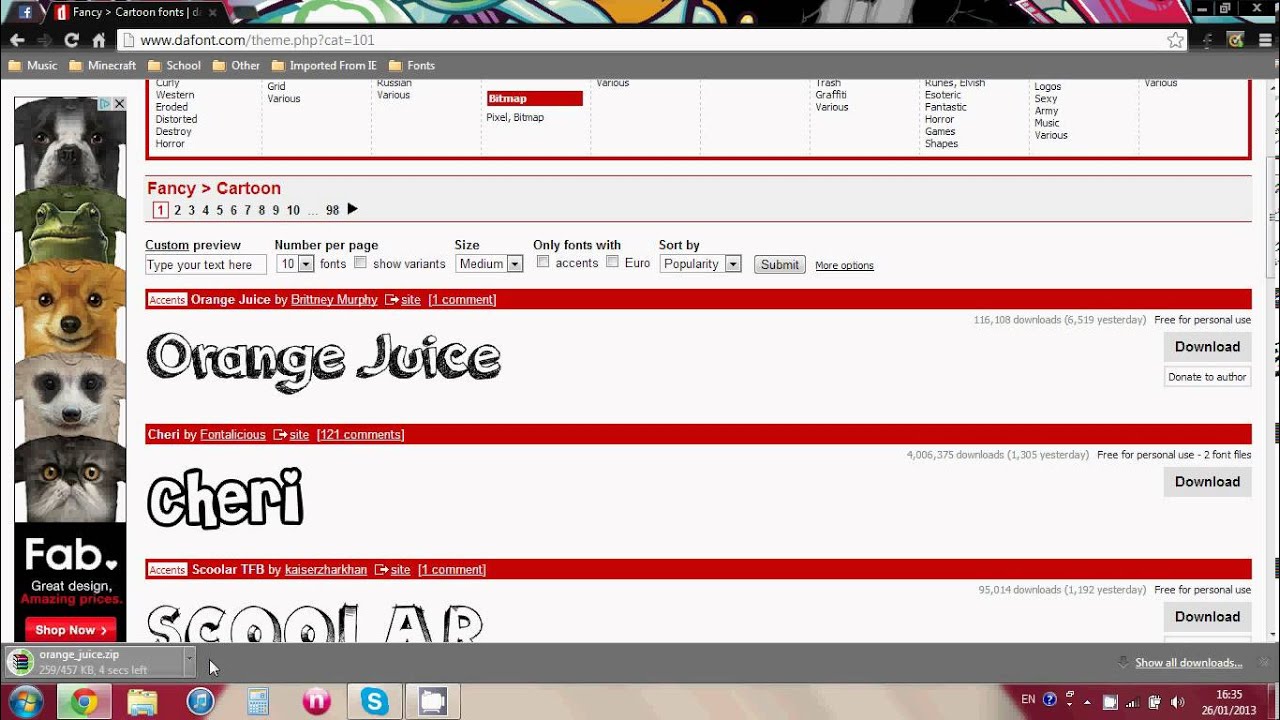Open Windows Explorer from the taskbar
Screen dimensions: 1280x720
coord(142,702)
